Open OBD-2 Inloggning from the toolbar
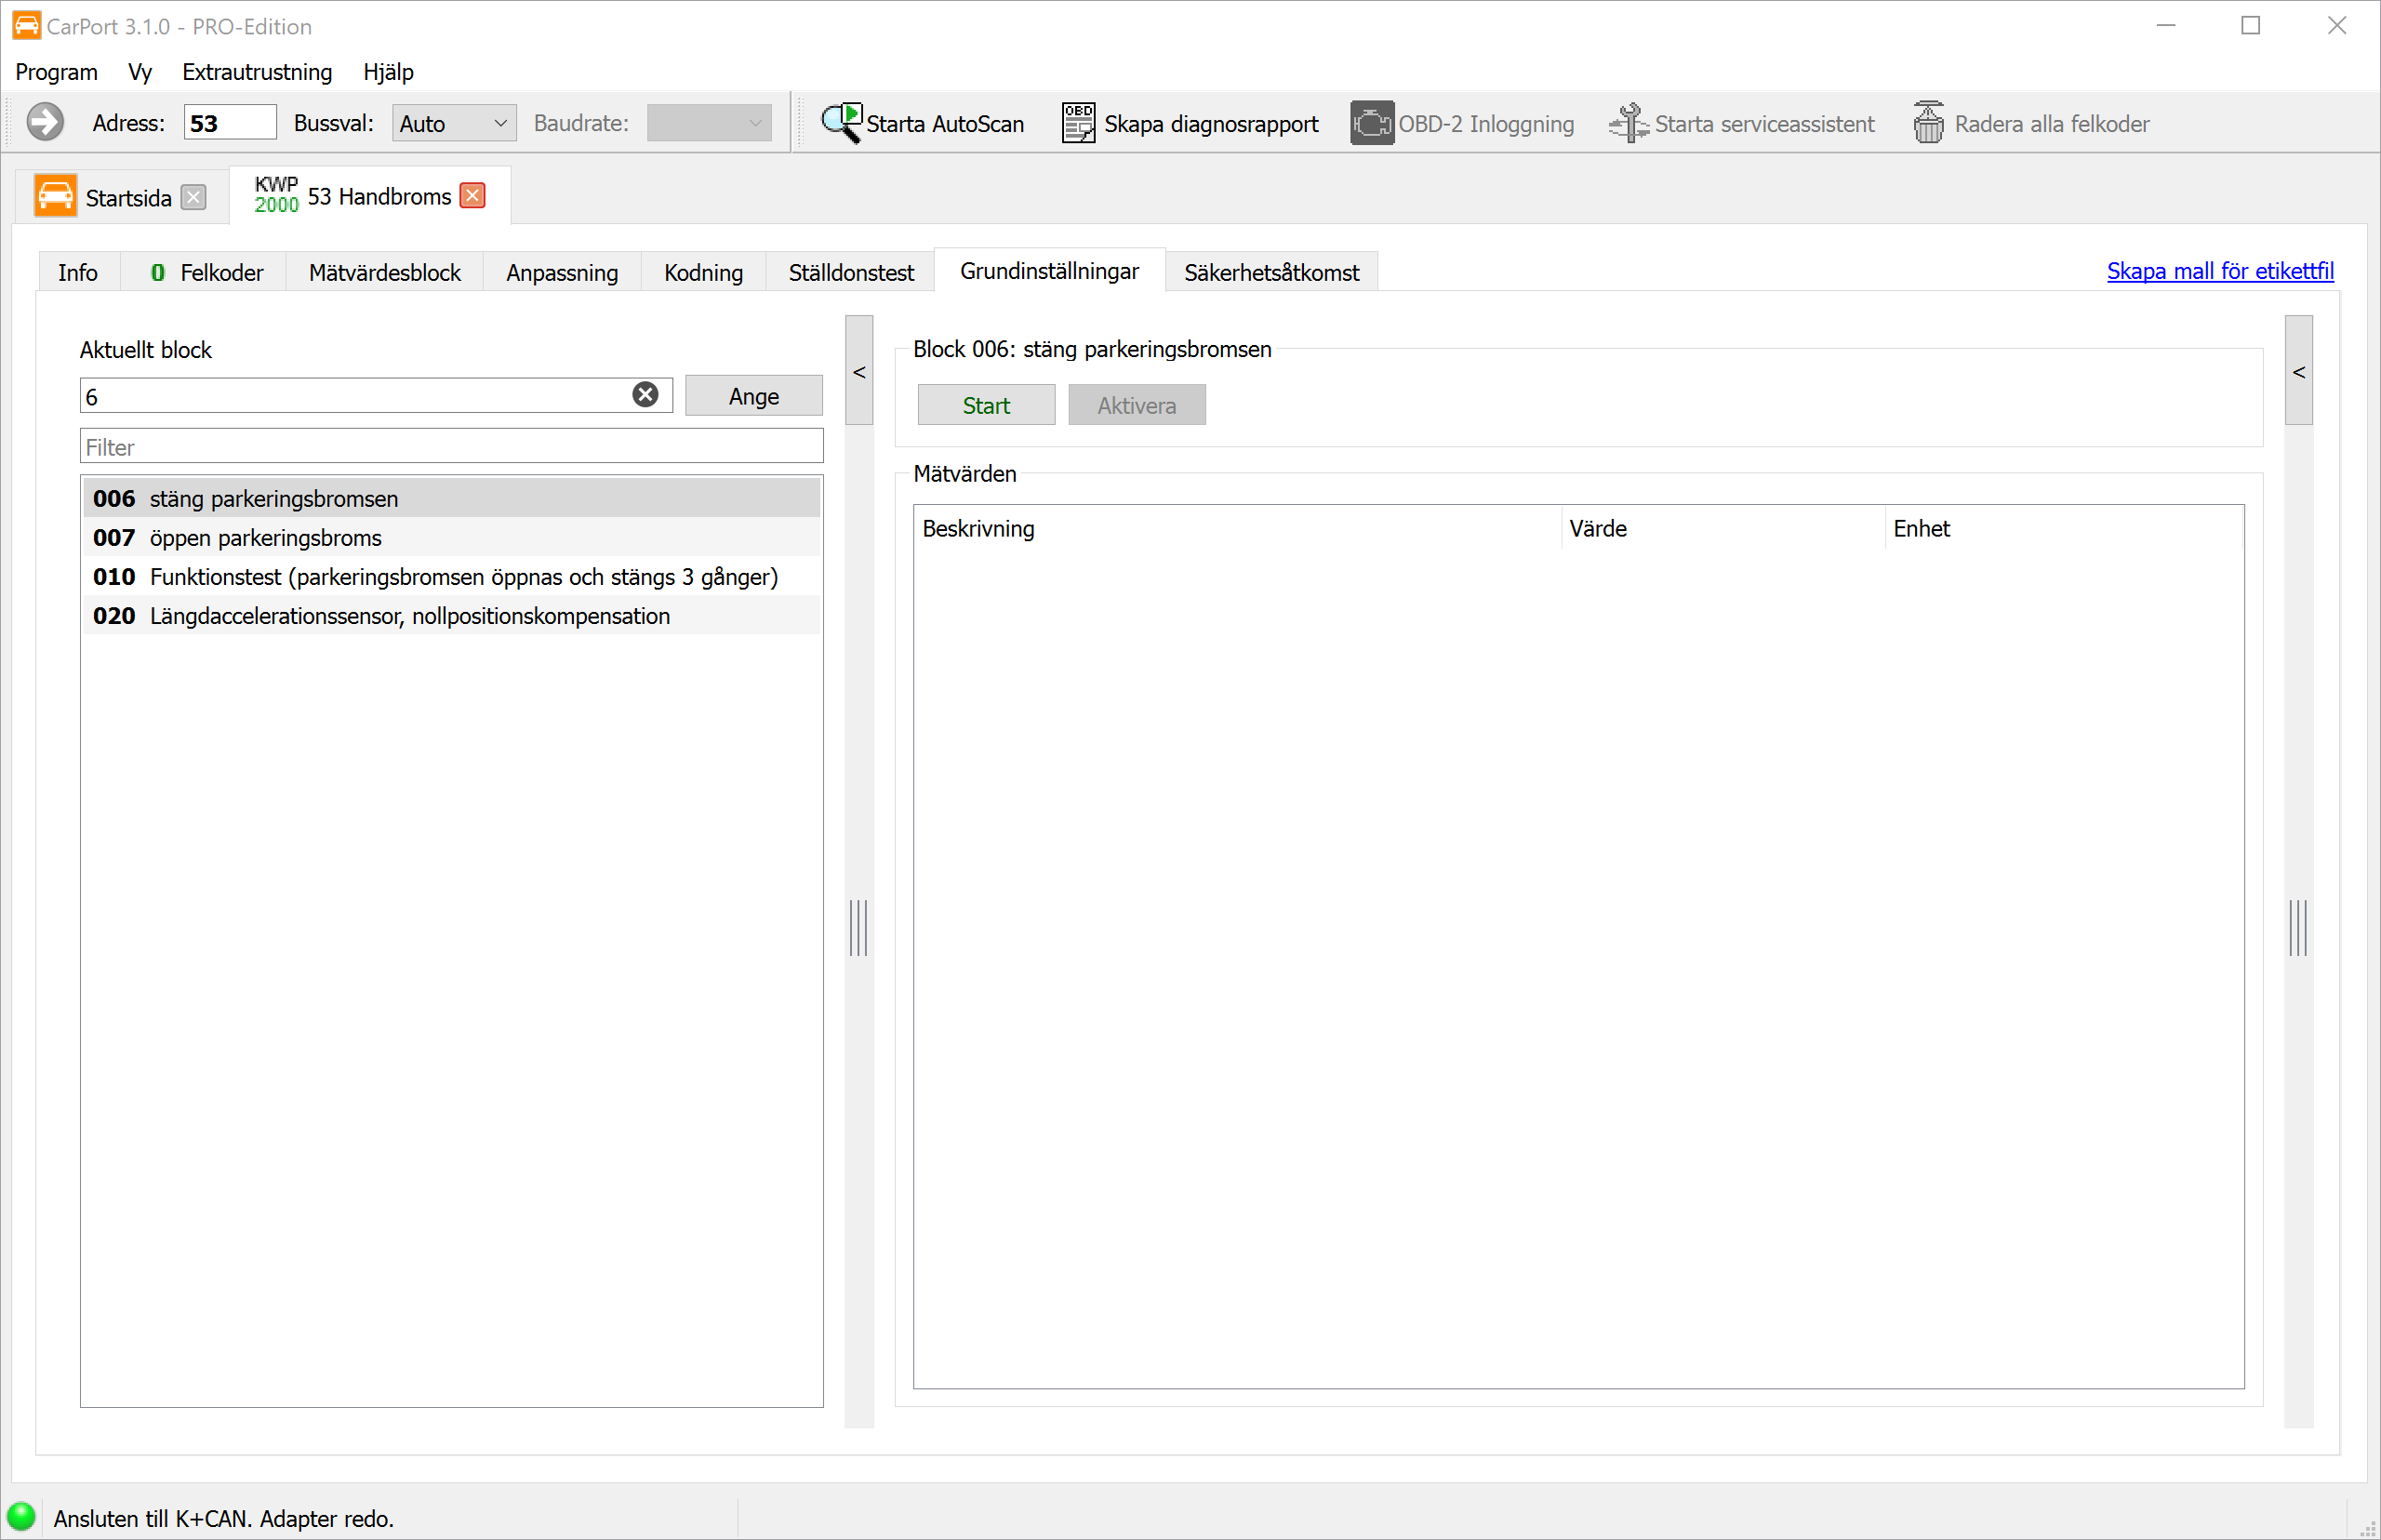 1462,123
